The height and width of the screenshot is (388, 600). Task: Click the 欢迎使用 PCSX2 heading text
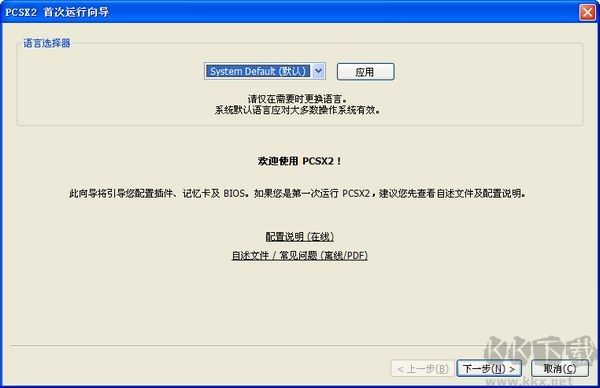pyautogui.click(x=299, y=161)
